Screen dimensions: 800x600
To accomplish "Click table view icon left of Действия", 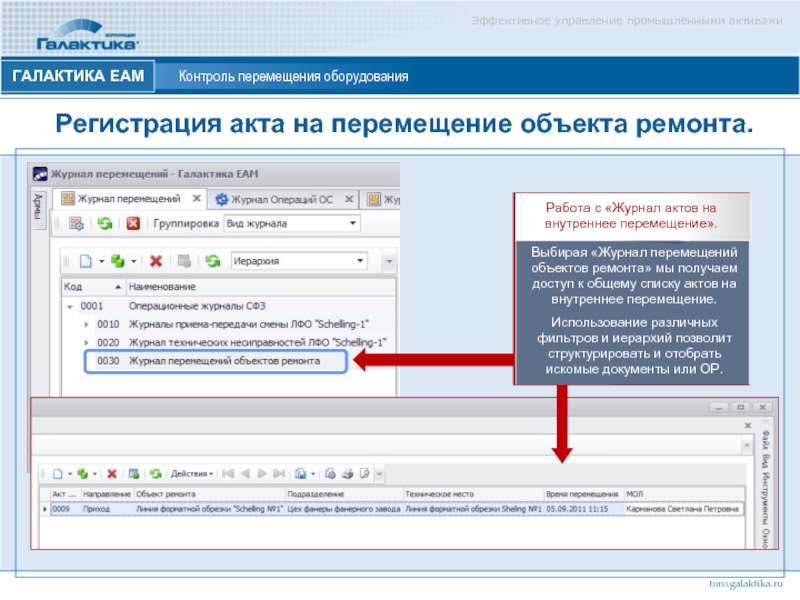I will pos(134,474).
